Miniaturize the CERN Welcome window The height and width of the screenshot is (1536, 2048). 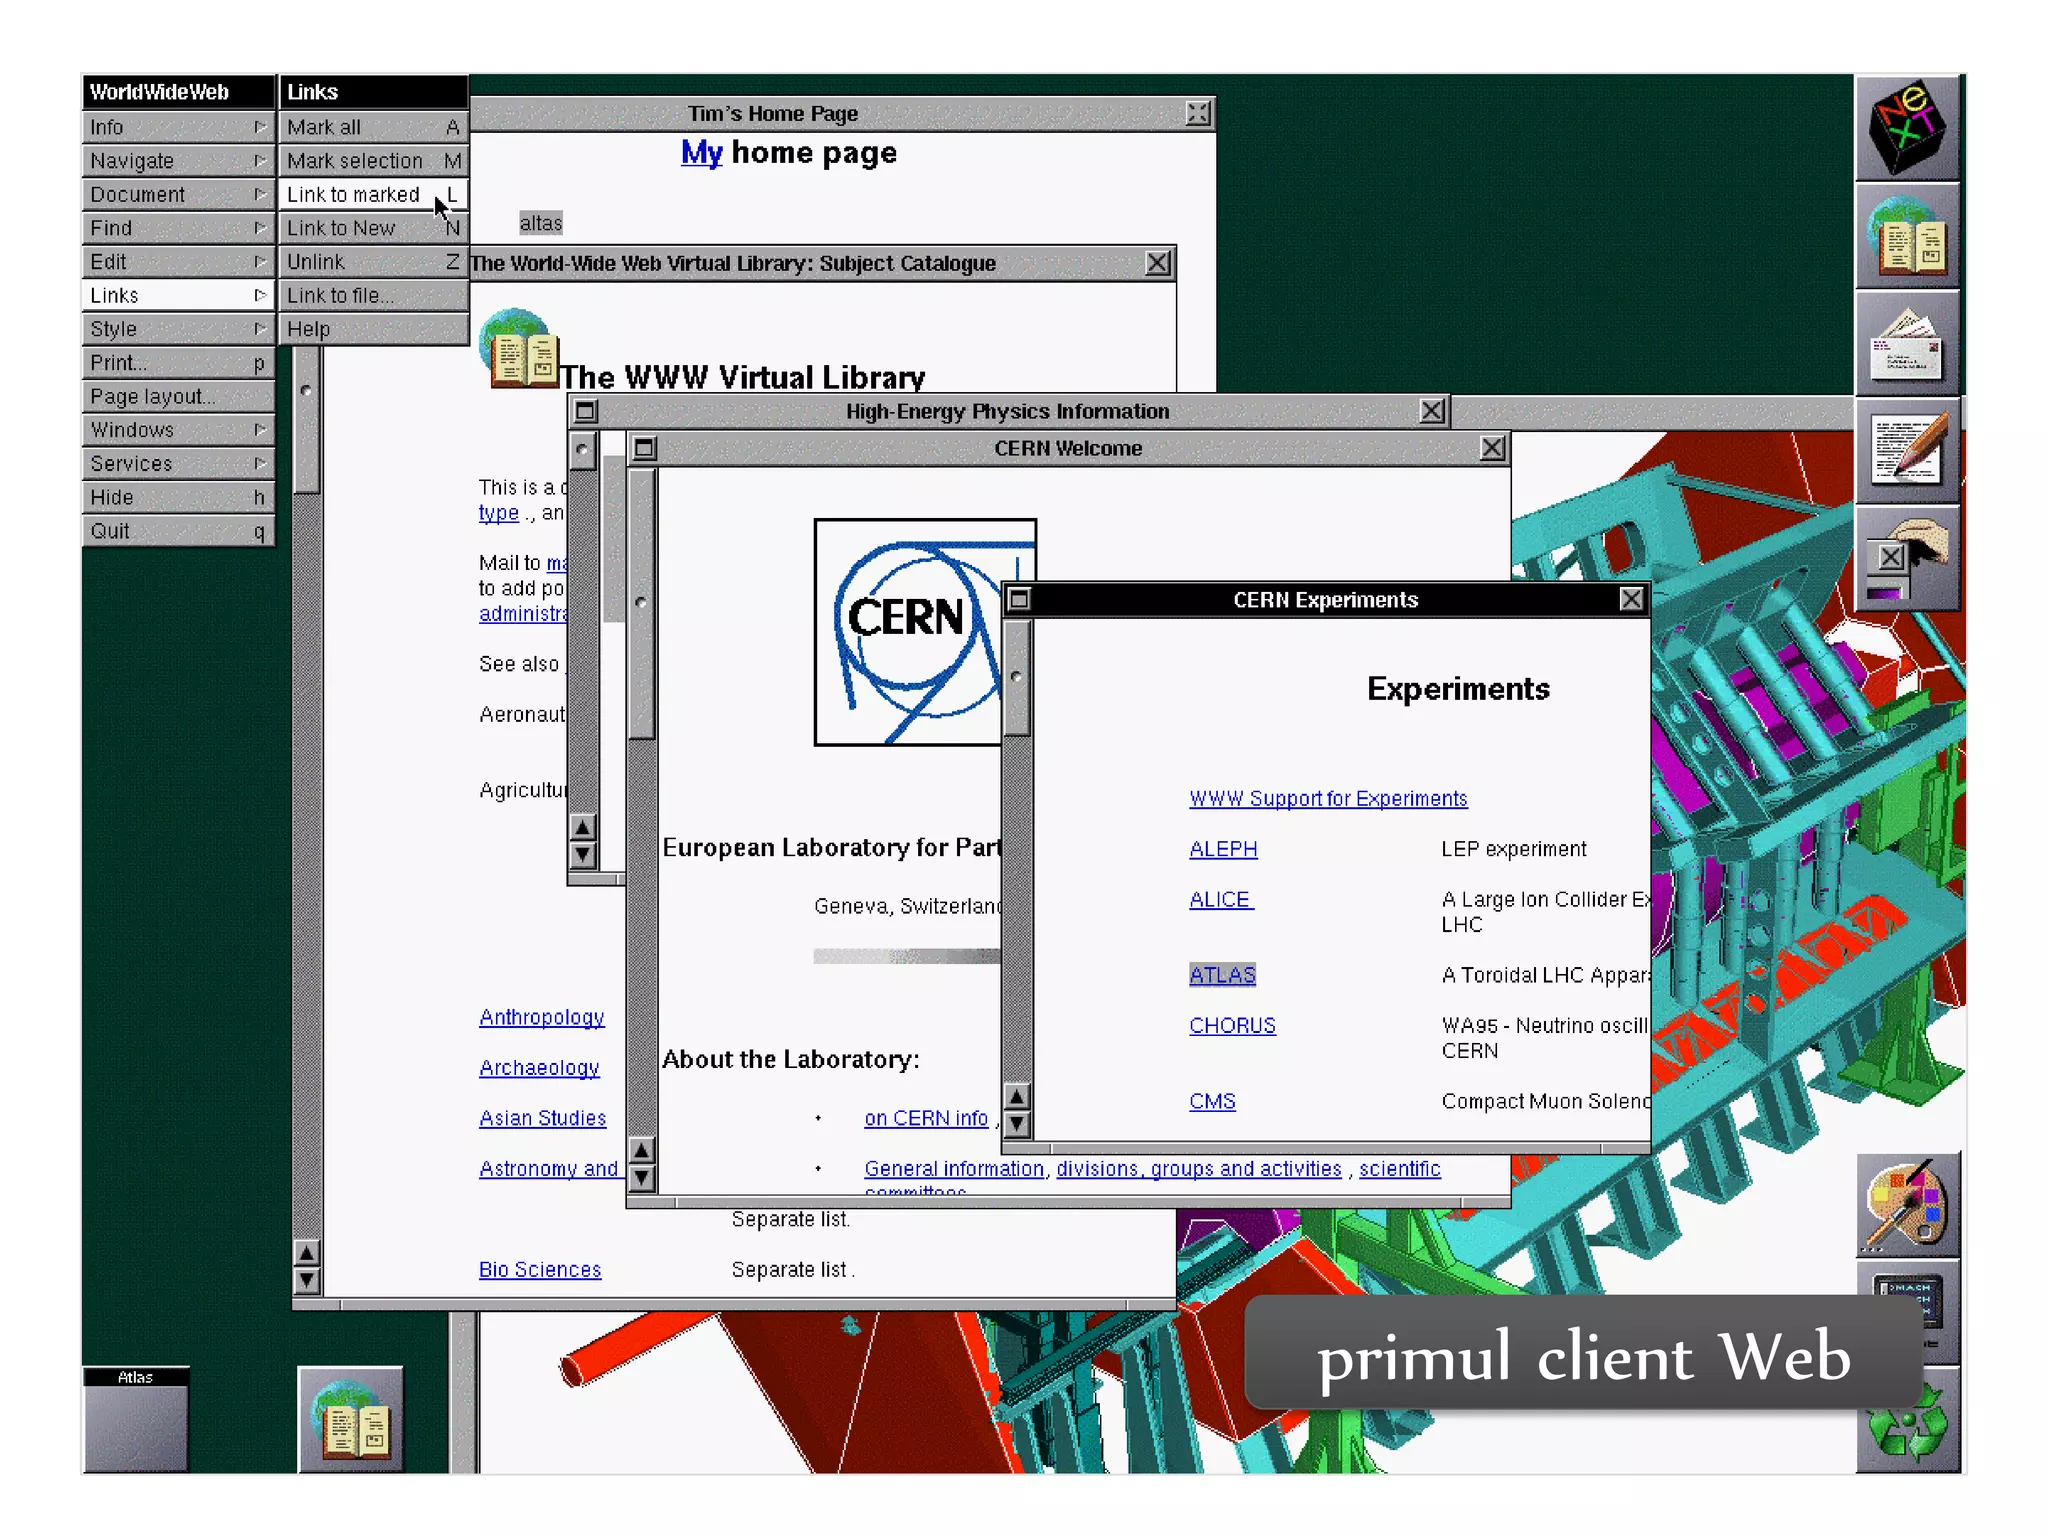tap(645, 448)
